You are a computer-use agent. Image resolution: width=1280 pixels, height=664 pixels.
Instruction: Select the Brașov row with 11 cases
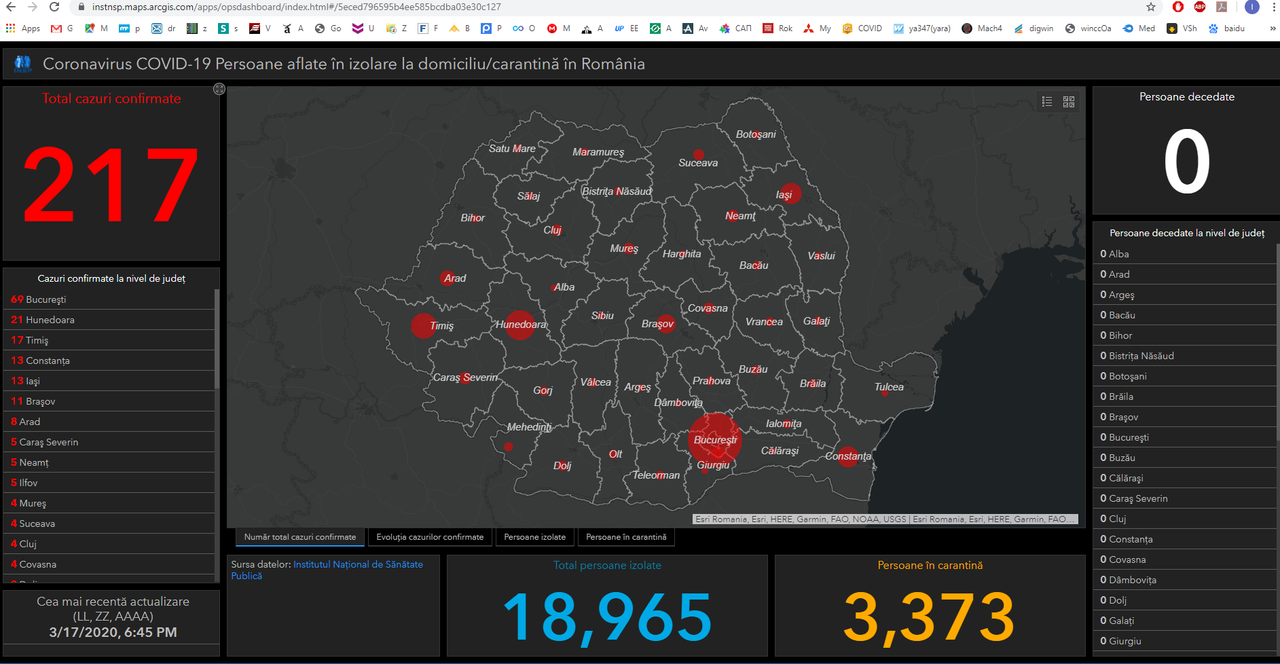click(x=108, y=401)
